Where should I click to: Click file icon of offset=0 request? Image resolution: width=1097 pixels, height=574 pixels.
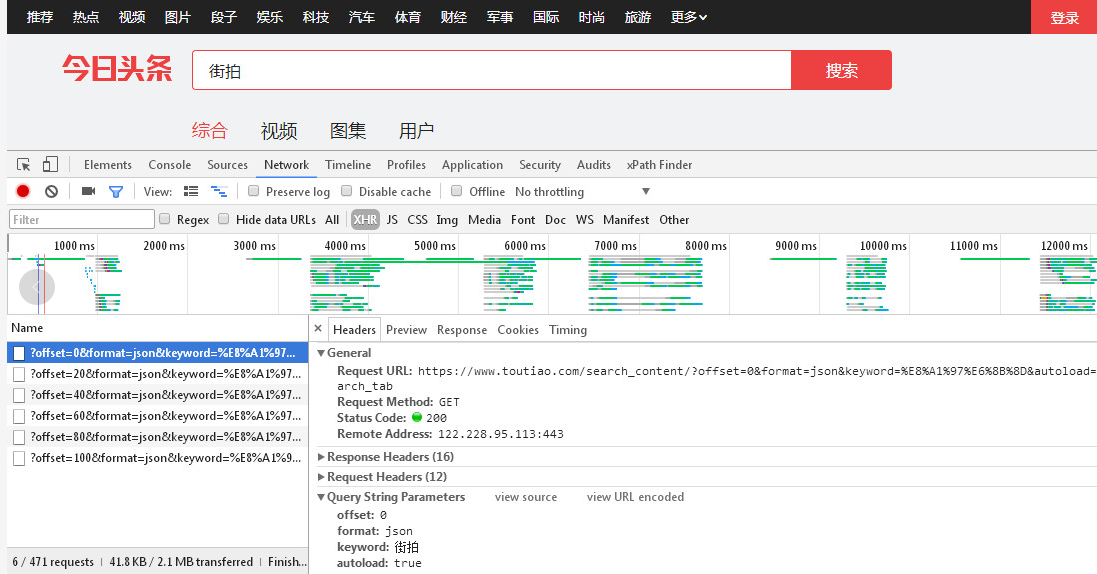pyautogui.click(x=19, y=354)
